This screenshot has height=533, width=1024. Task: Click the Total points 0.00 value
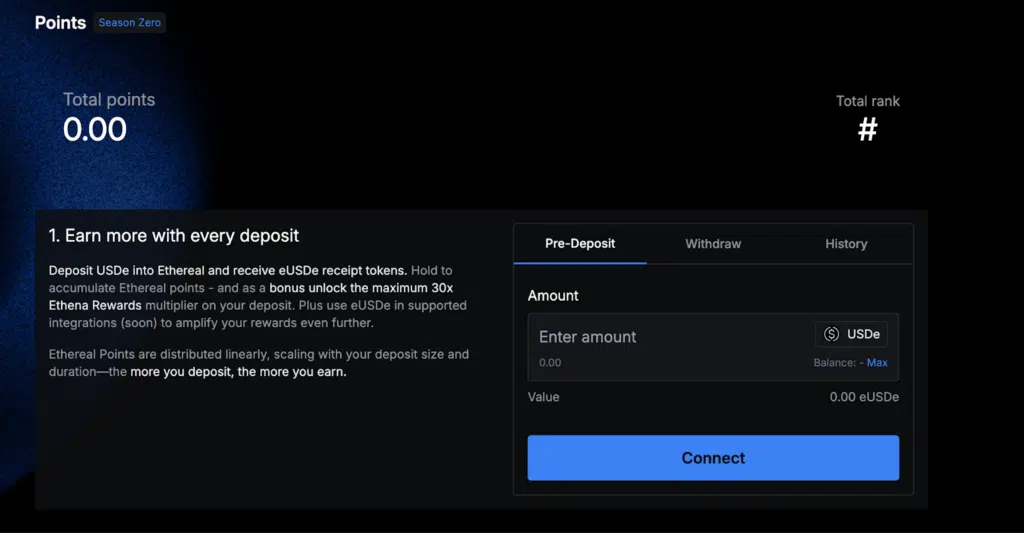click(x=95, y=129)
